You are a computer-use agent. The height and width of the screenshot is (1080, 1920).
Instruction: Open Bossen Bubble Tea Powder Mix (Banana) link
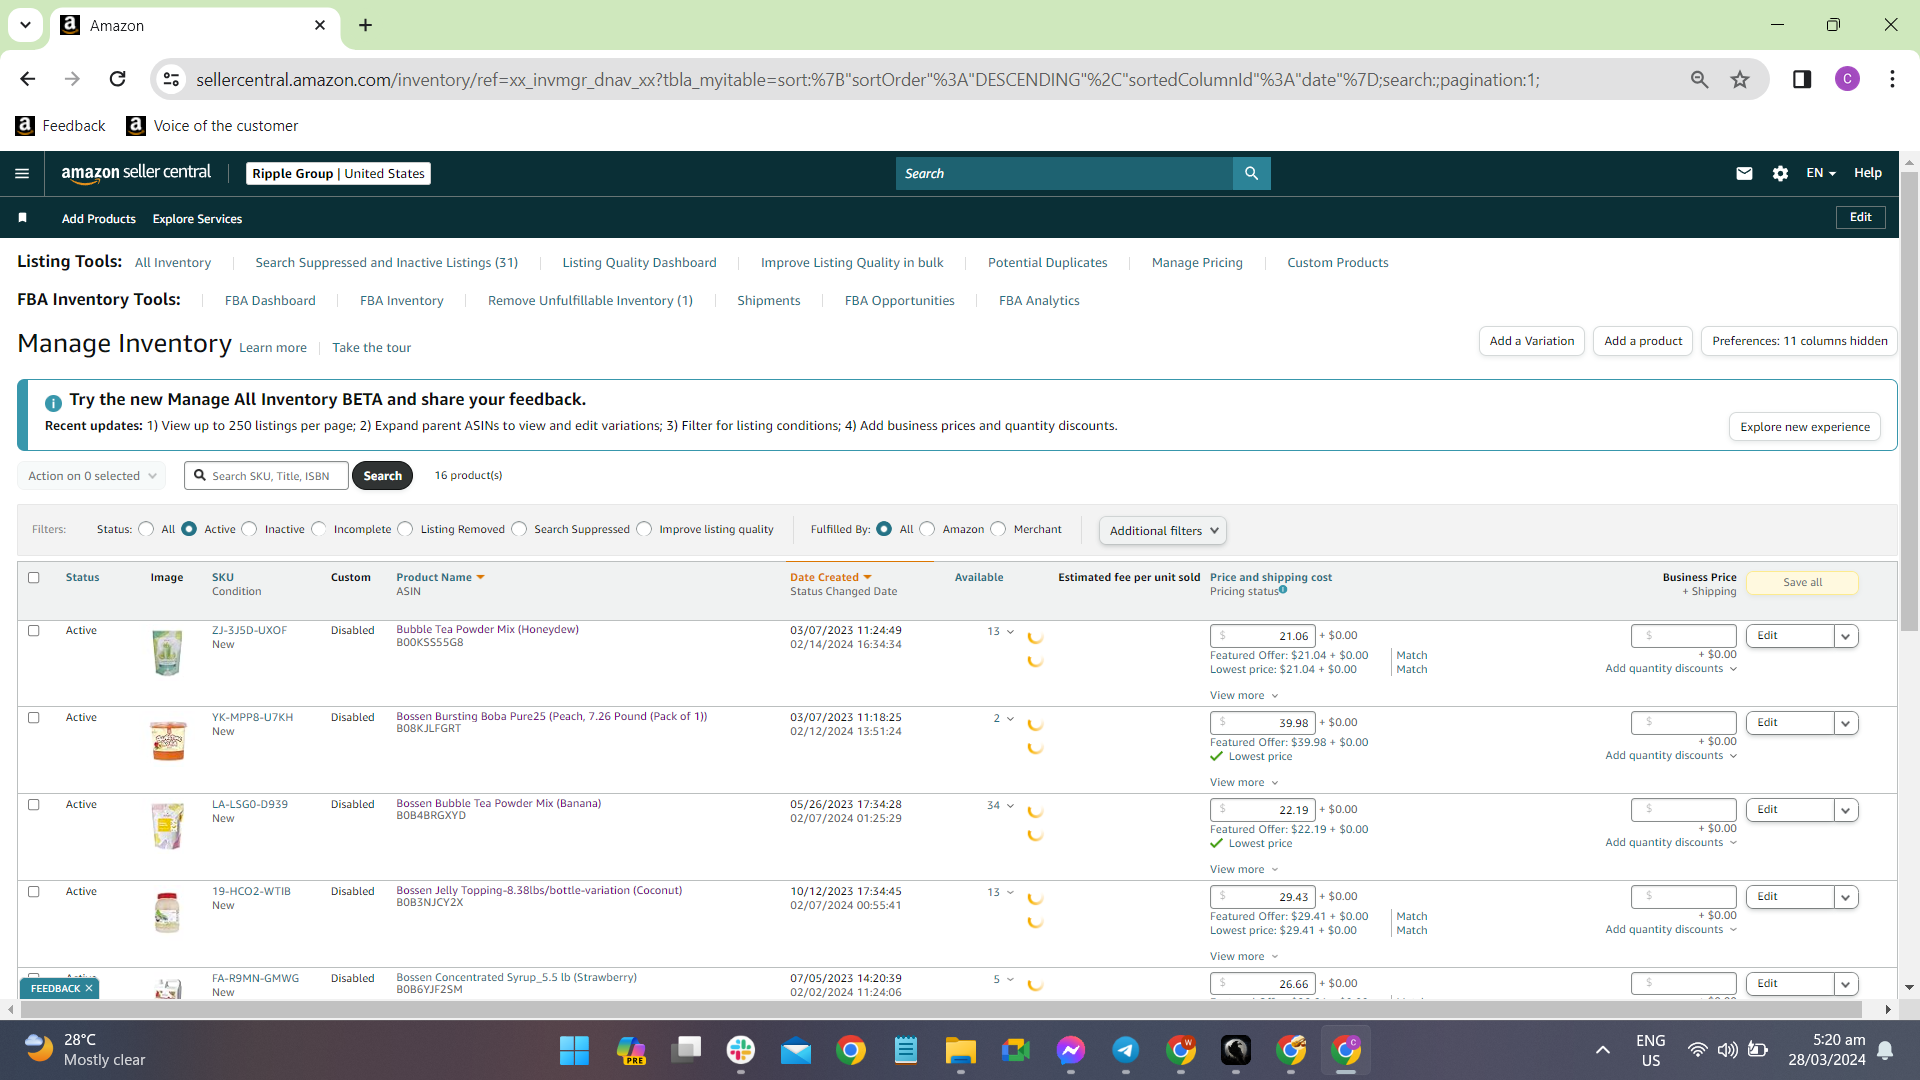(x=498, y=803)
